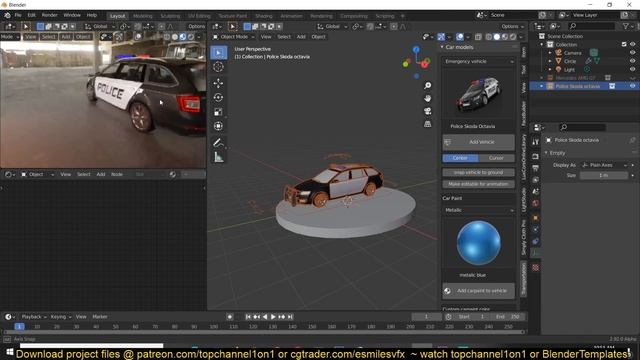This screenshot has height=360, width=640.
Task: Select rendered viewport shading mode
Action: pyautogui.click(x=513, y=37)
